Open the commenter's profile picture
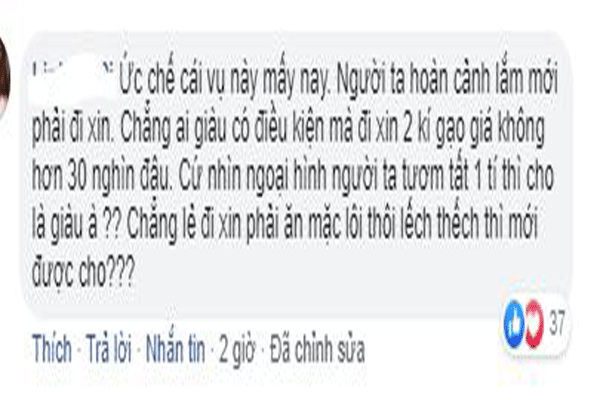The height and width of the screenshot is (400, 600). pyautogui.click(x=5, y=77)
